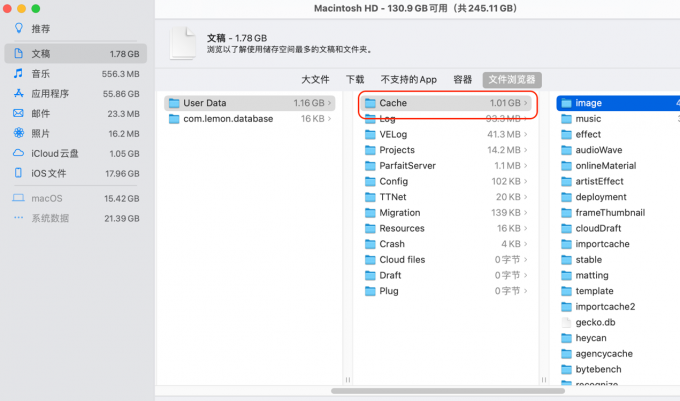Image resolution: width=680 pixels, height=401 pixels.
Task: Select the 文件浏览器 tab
Action: [x=512, y=80]
